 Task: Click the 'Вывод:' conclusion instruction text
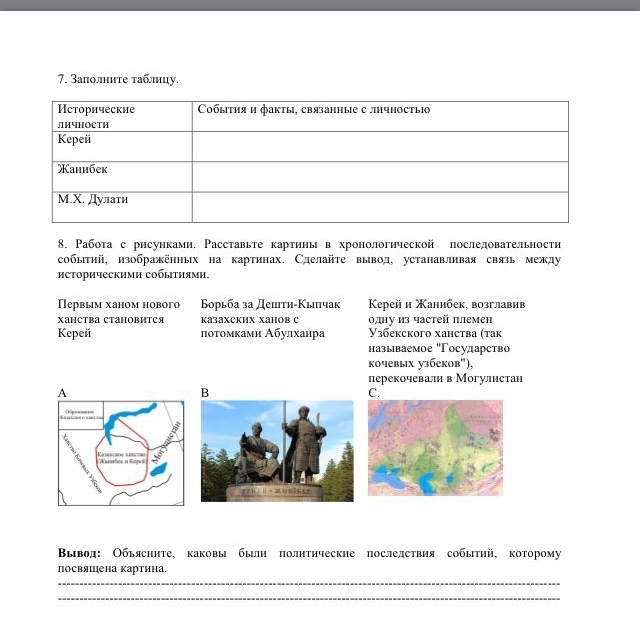pos(309,560)
